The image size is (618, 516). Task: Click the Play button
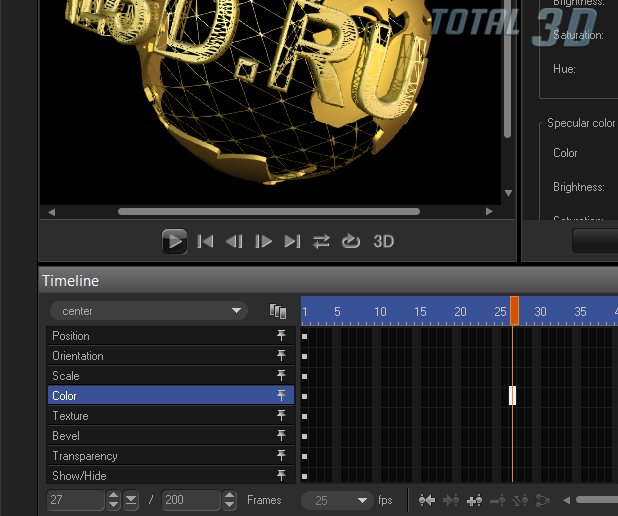174,241
